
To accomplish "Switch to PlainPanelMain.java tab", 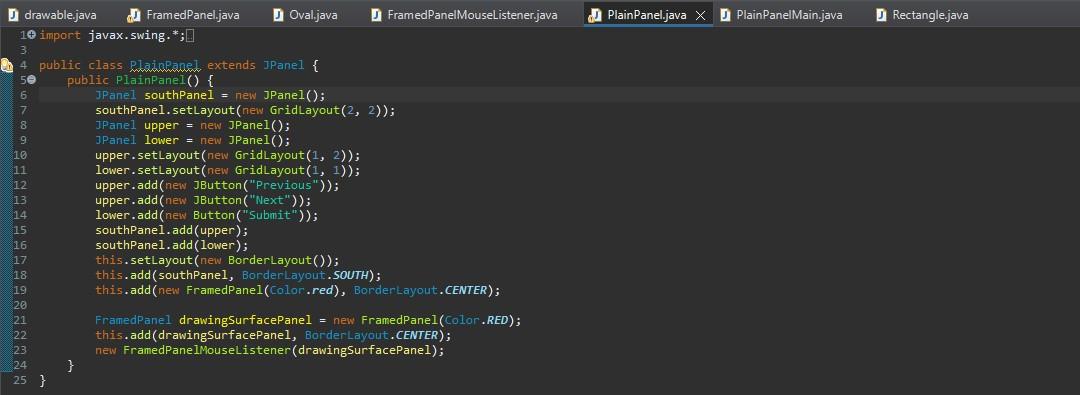I will (x=781, y=14).
